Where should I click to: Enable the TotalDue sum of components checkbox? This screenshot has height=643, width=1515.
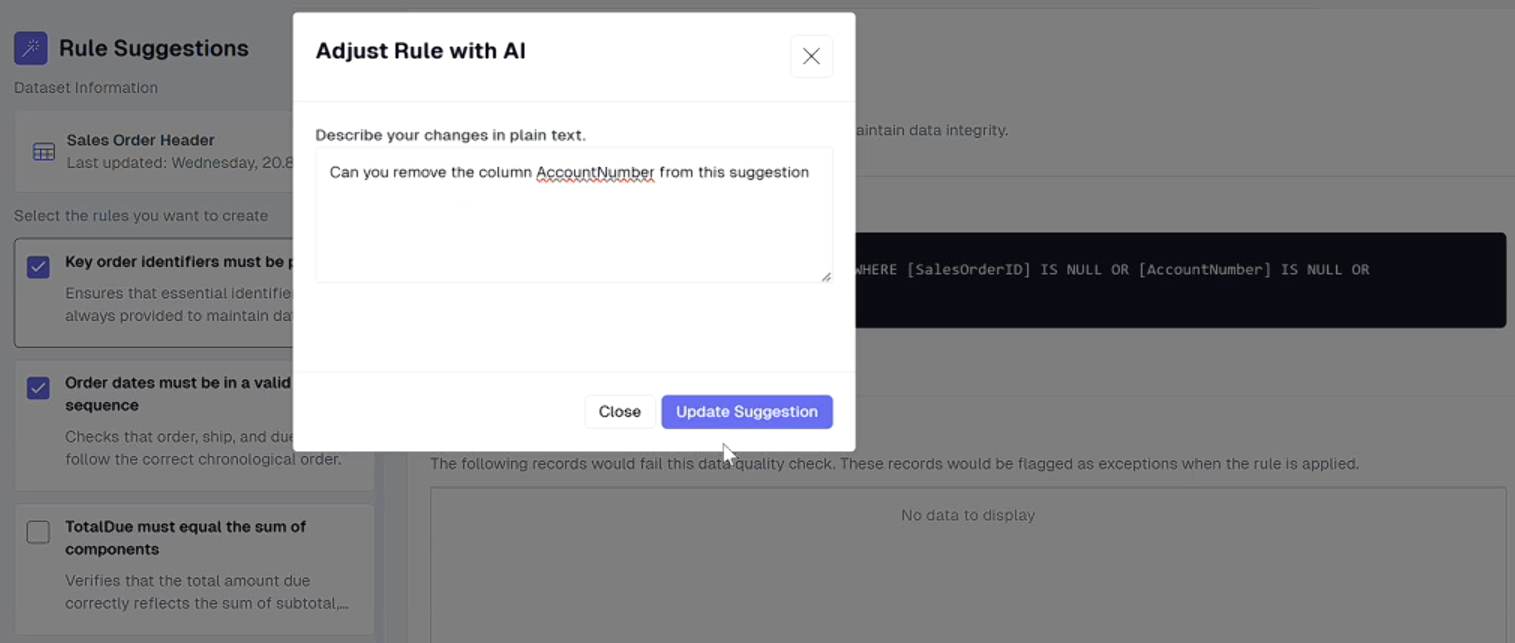38,532
